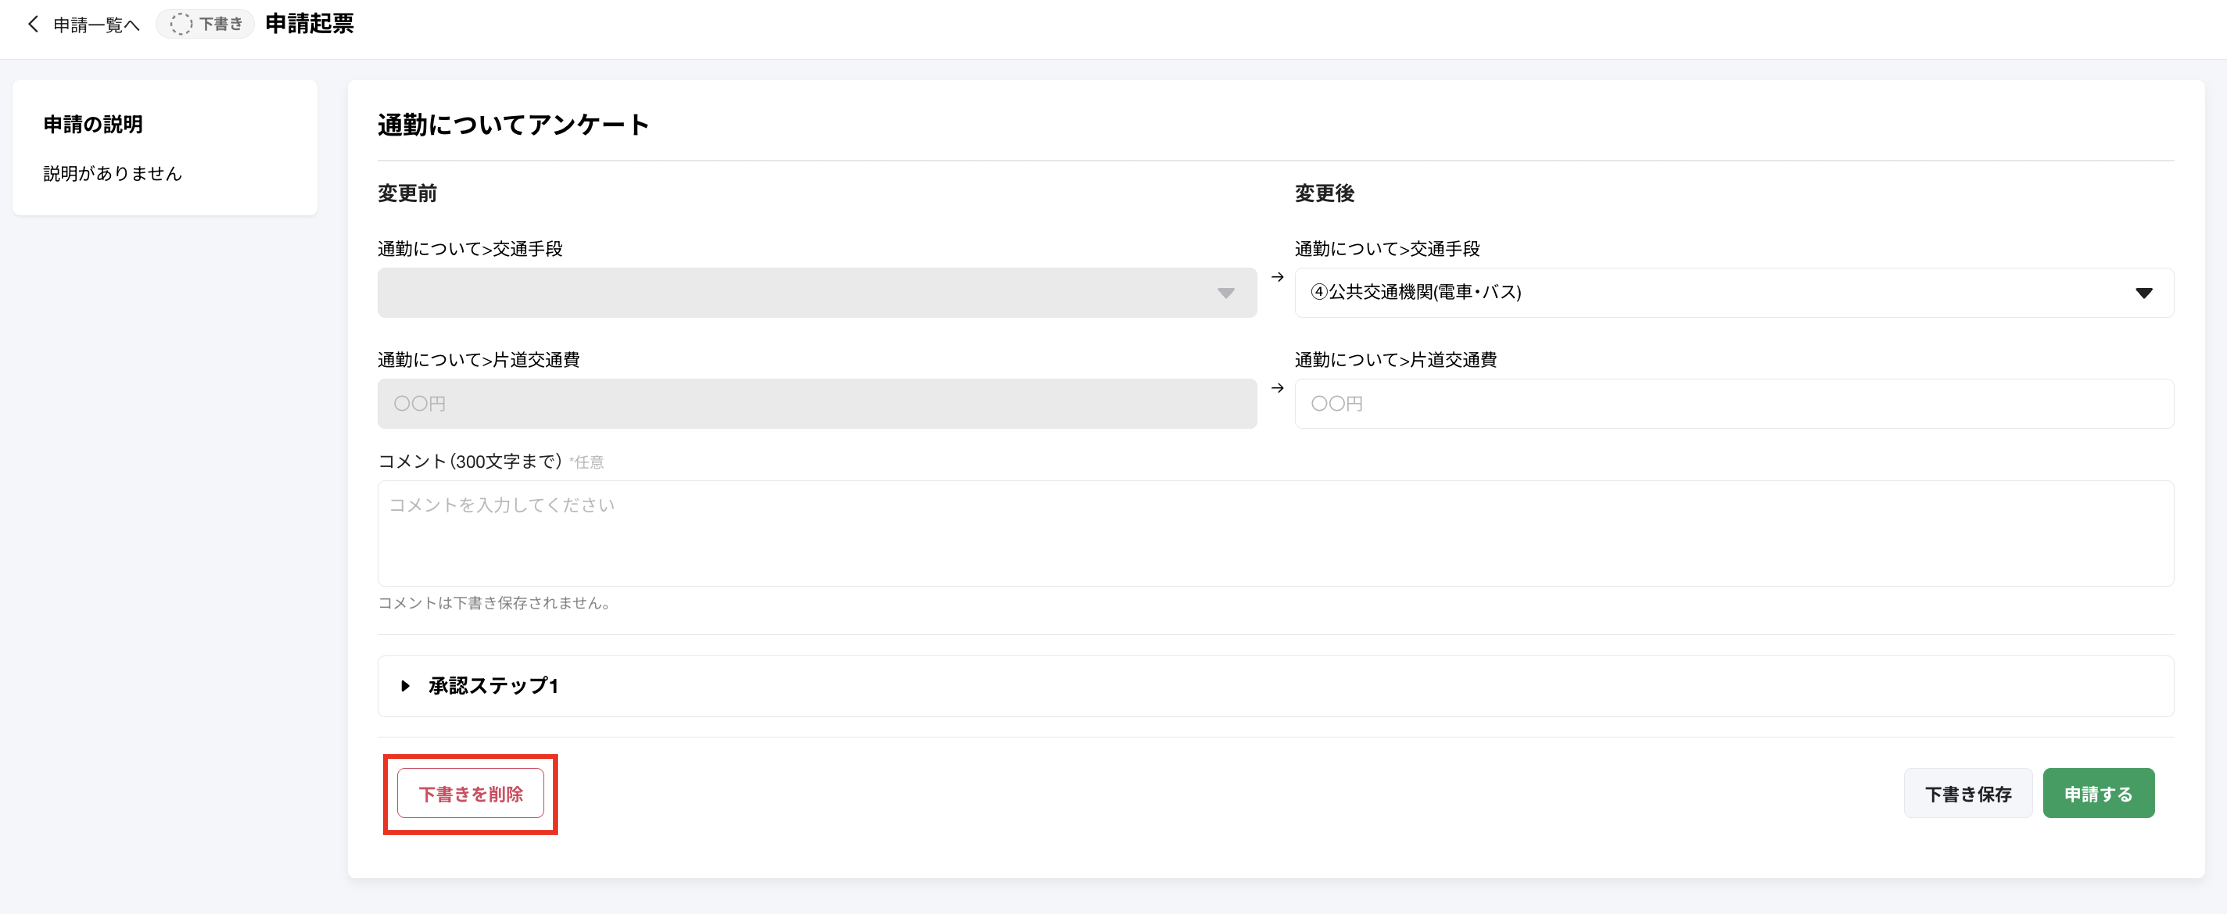2232x914 pixels.
Task: Delete the draft with 下書きを削除
Action: [470, 794]
